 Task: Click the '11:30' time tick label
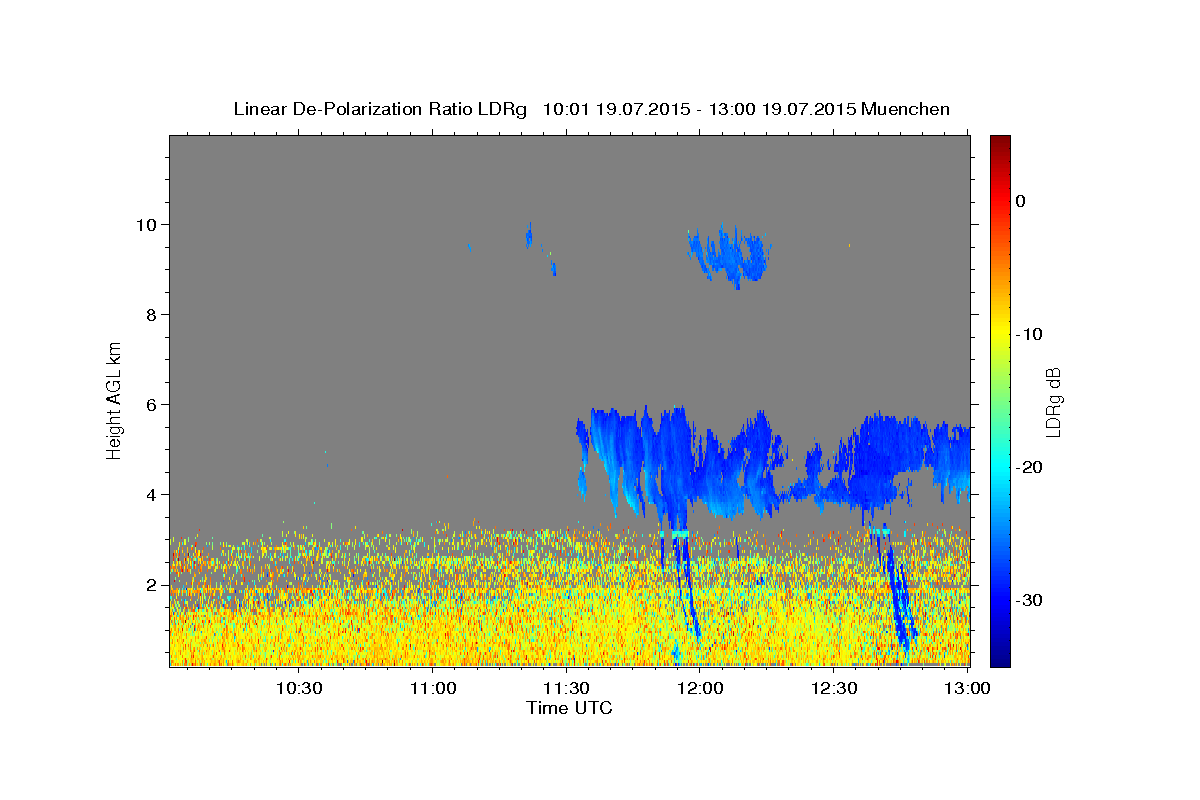566,688
